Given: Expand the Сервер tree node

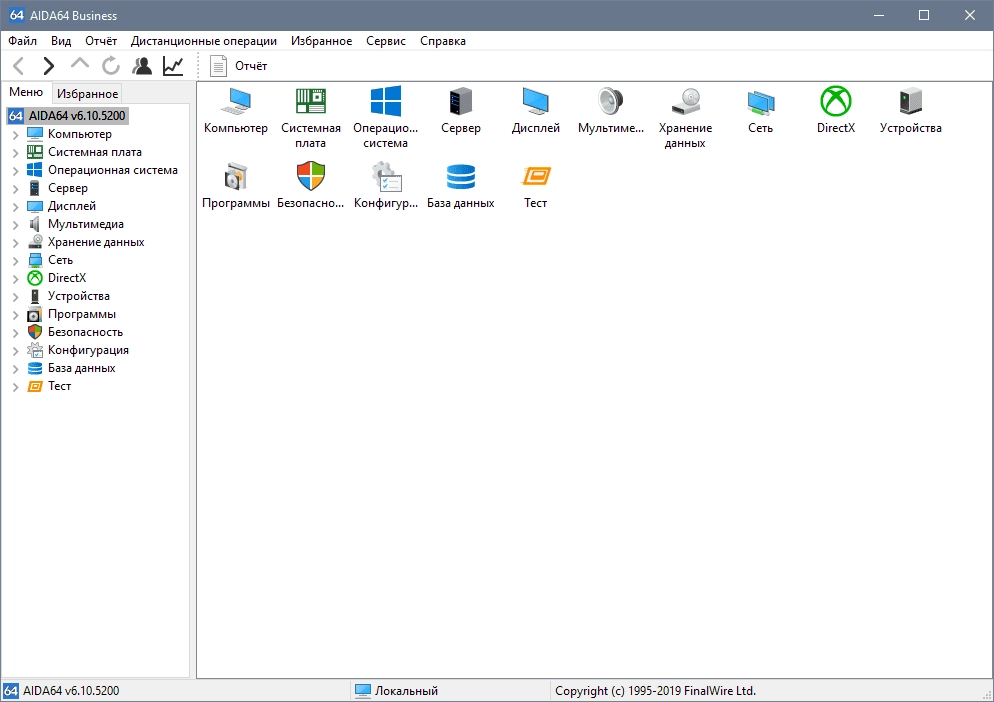Looking at the screenshot, I should click(x=15, y=188).
